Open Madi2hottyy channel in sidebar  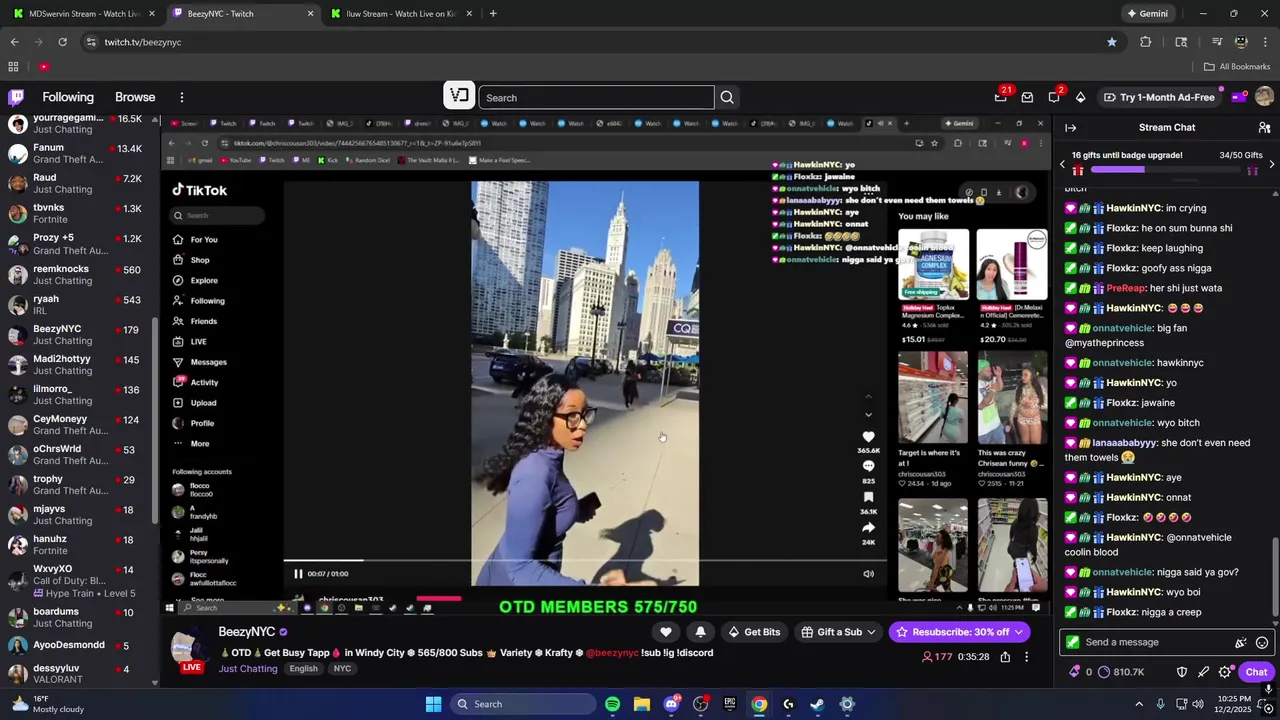click(x=80, y=364)
